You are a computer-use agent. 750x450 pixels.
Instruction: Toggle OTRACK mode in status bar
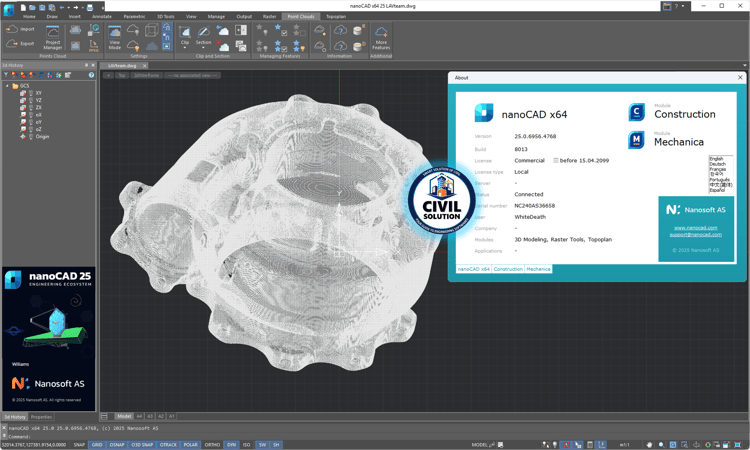tap(168, 445)
